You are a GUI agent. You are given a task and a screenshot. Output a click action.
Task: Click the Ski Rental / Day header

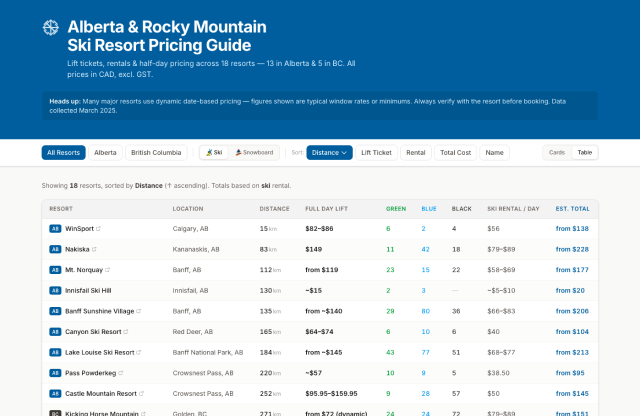point(513,209)
